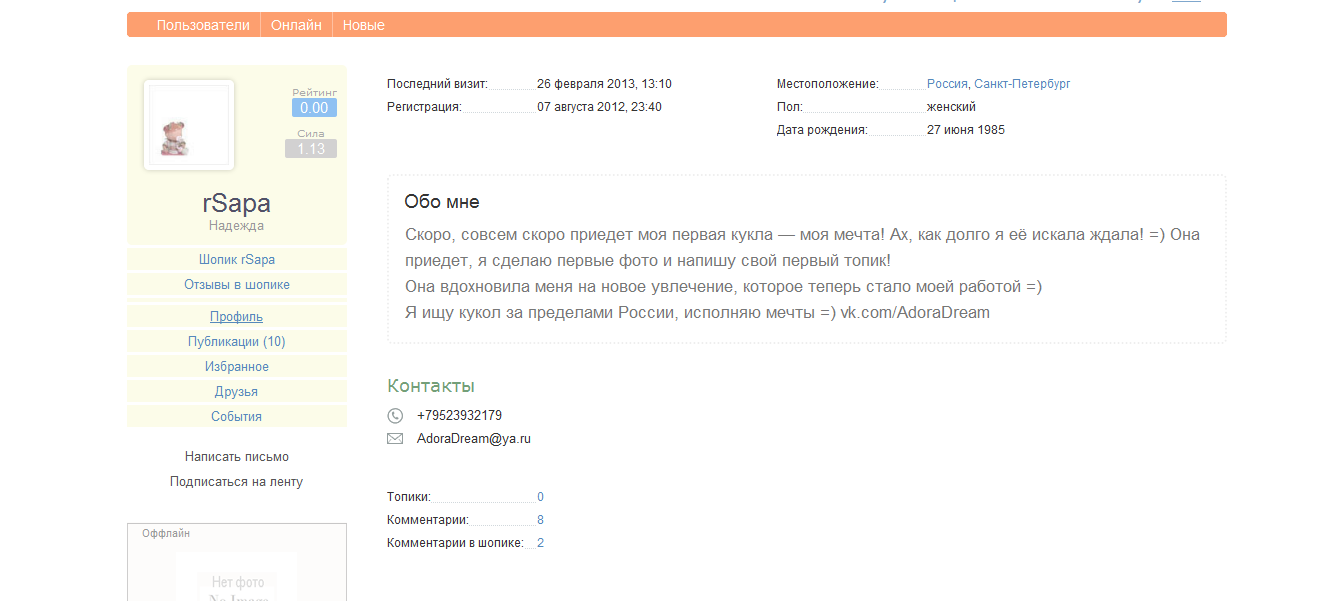Image resolution: width=1322 pixels, height=601 pixels.
Task: Open the Санкт-Петербург location link
Action: click(x=1022, y=84)
